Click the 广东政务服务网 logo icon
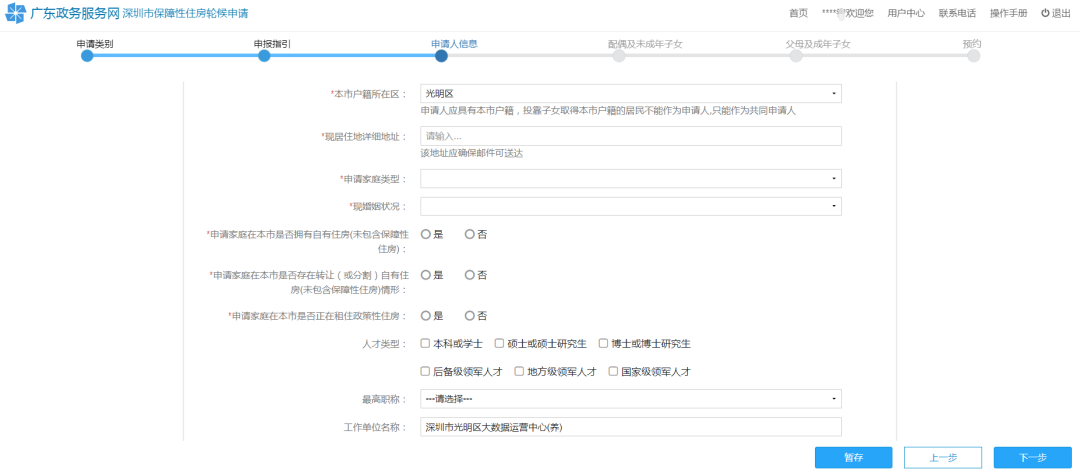Image resolution: width=1080 pixels, height=473 pixels. 17,13
